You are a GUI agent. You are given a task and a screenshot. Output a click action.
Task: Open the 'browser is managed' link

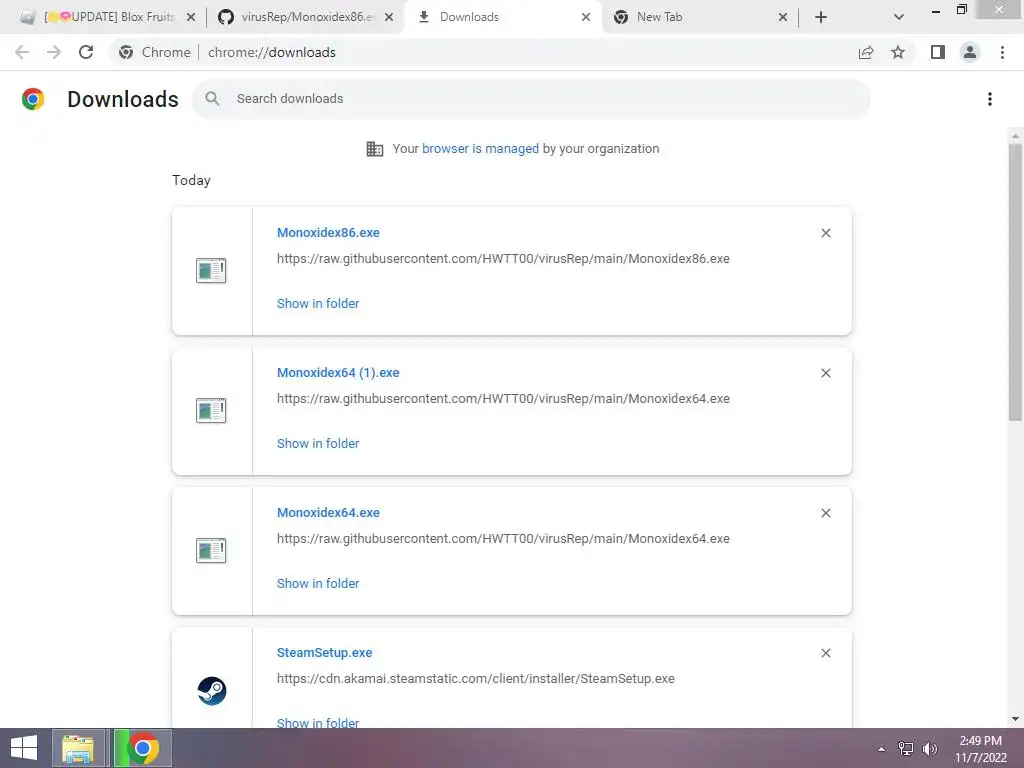coord(480,148)
